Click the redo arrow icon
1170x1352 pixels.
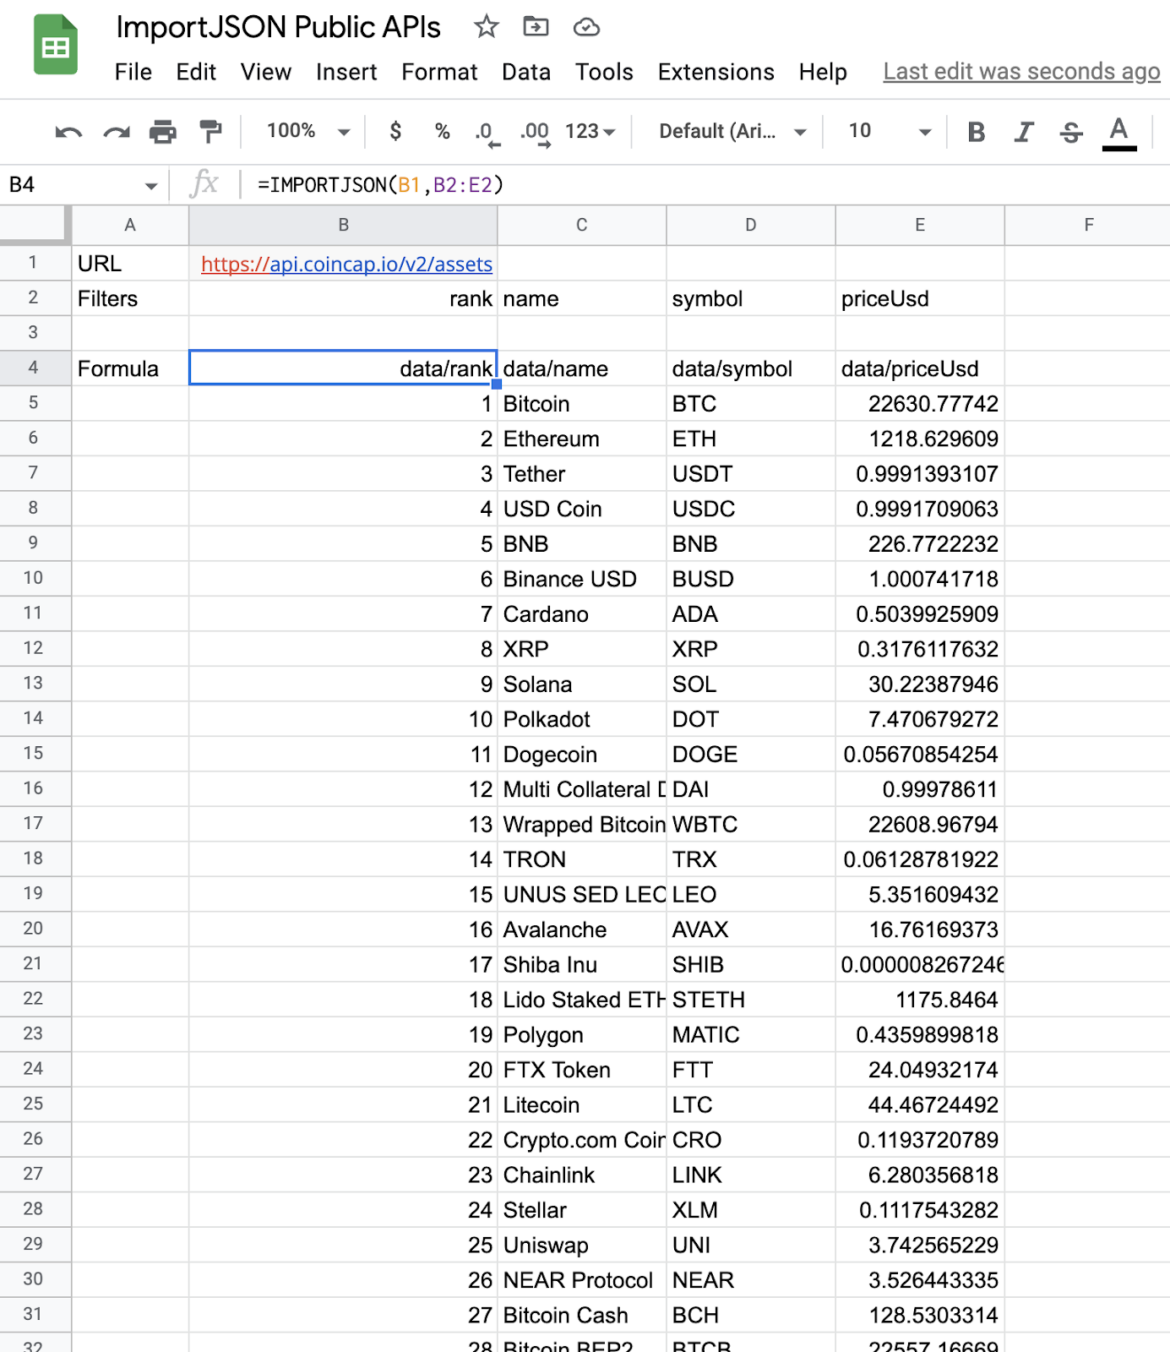116,132
